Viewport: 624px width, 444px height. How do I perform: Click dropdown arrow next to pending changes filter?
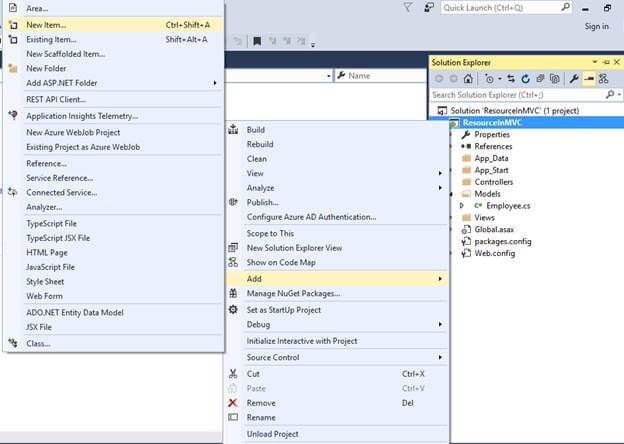pos(500,79)
